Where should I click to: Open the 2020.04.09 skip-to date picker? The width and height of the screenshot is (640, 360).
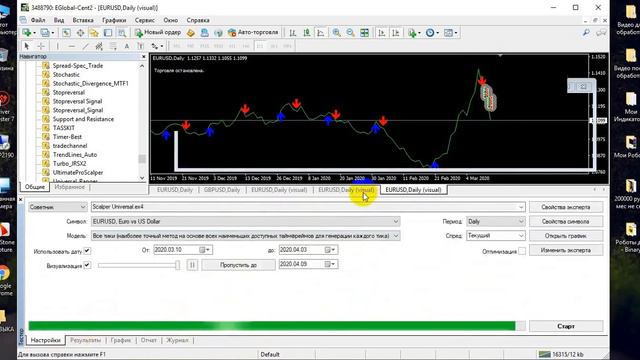coord(330,264)
